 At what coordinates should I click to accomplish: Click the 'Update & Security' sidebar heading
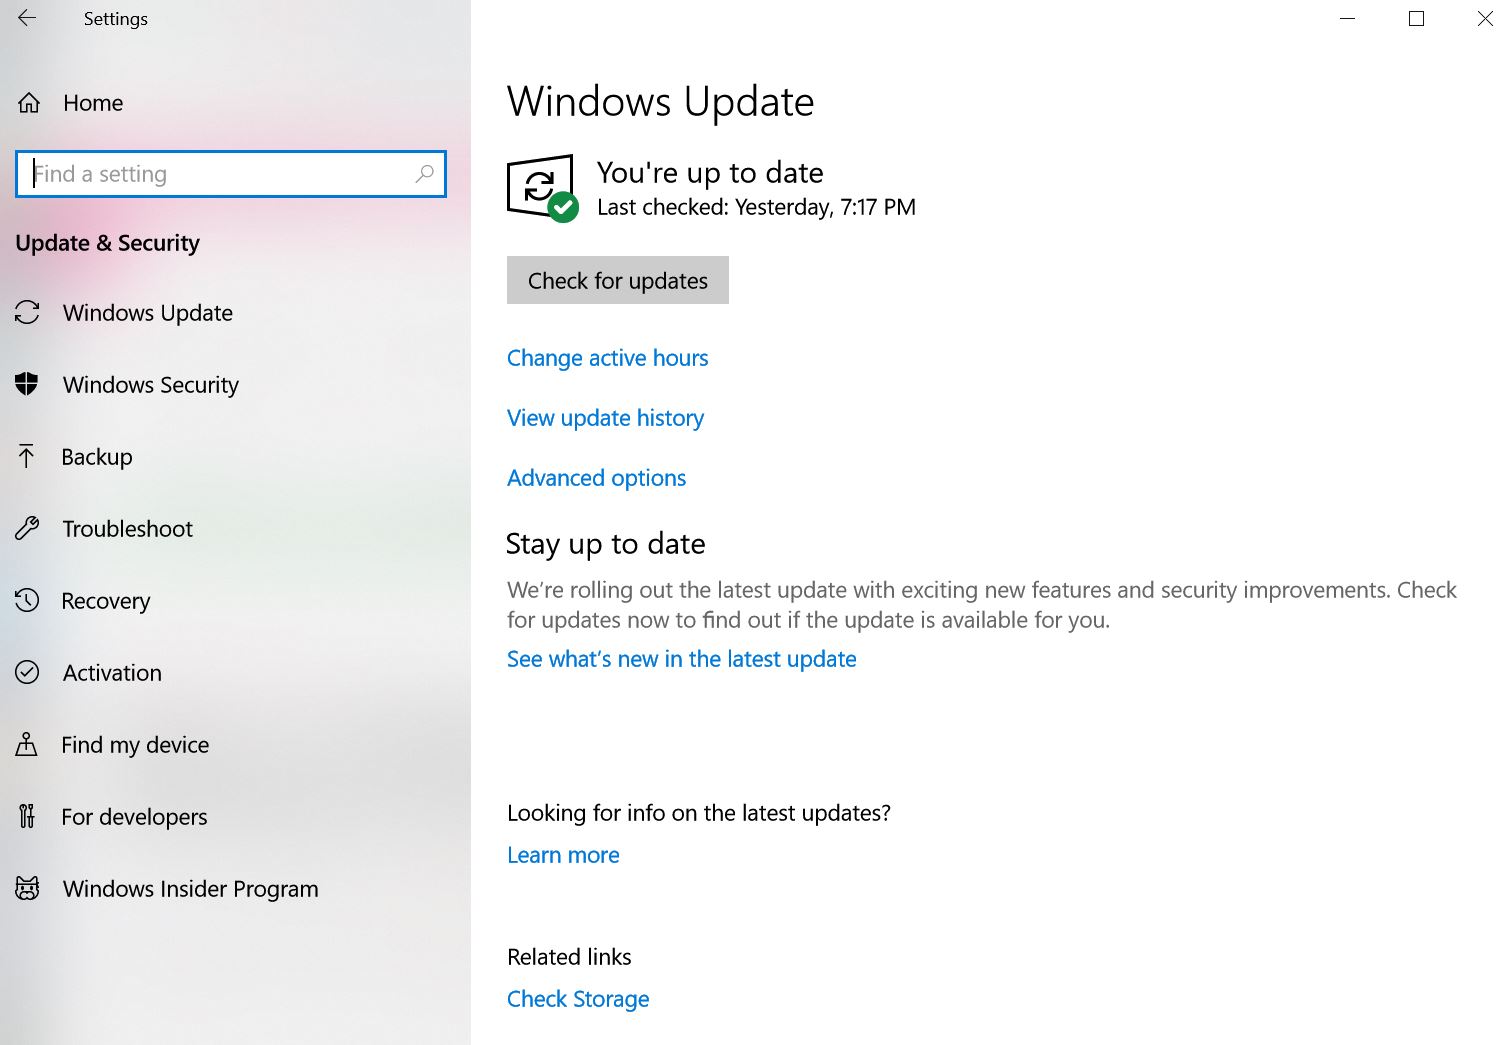[107, 243]
